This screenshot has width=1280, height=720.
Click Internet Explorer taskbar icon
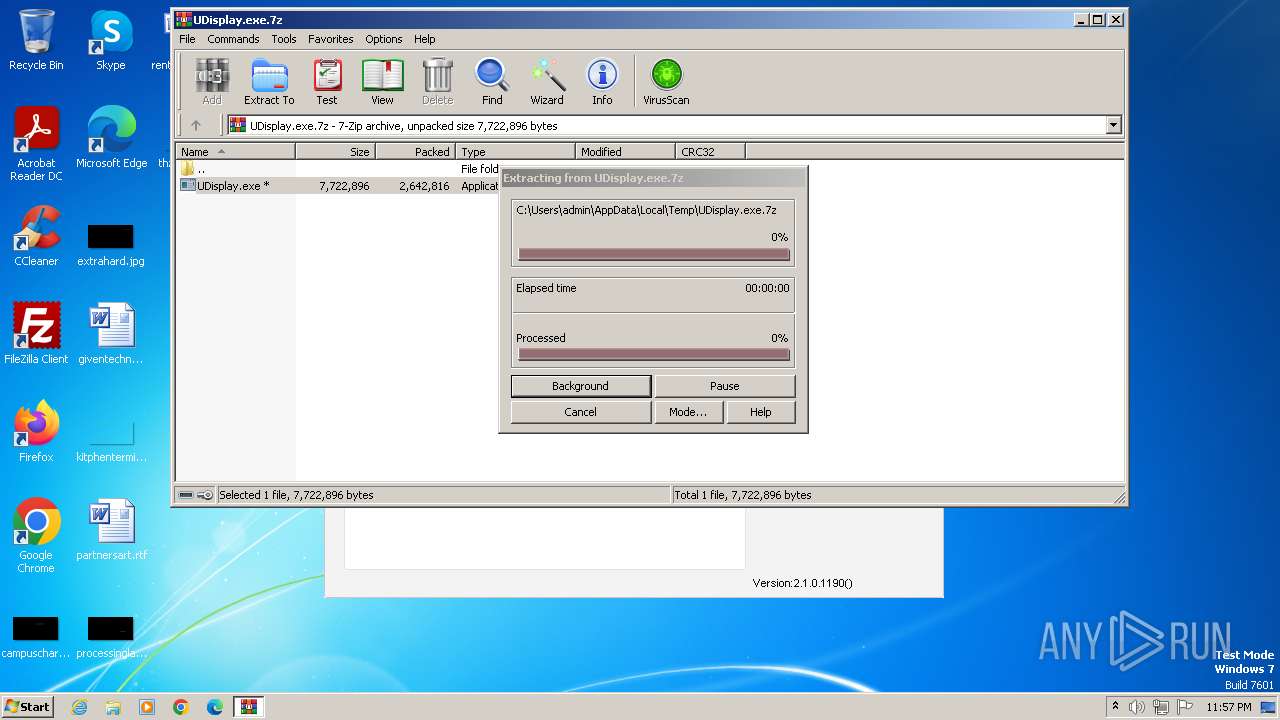pyautogui.click(x=80, y=707)
